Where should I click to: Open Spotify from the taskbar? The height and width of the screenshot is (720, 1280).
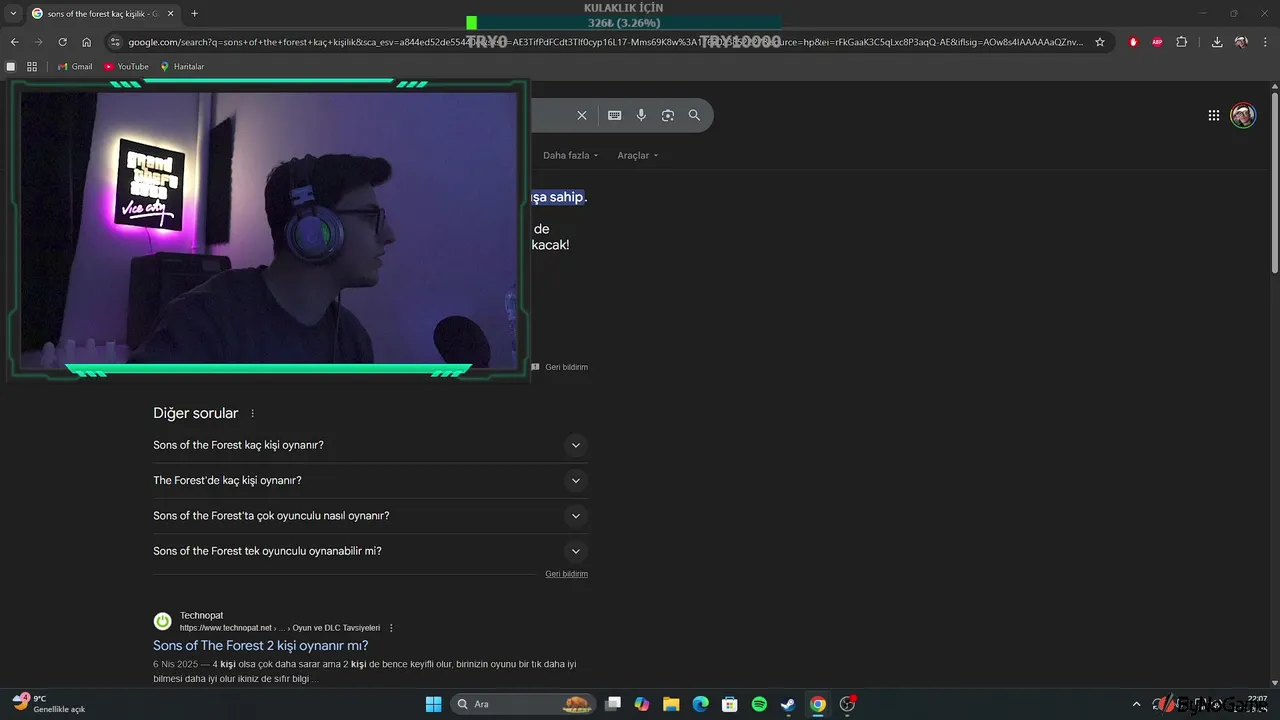tap(759, 704)
